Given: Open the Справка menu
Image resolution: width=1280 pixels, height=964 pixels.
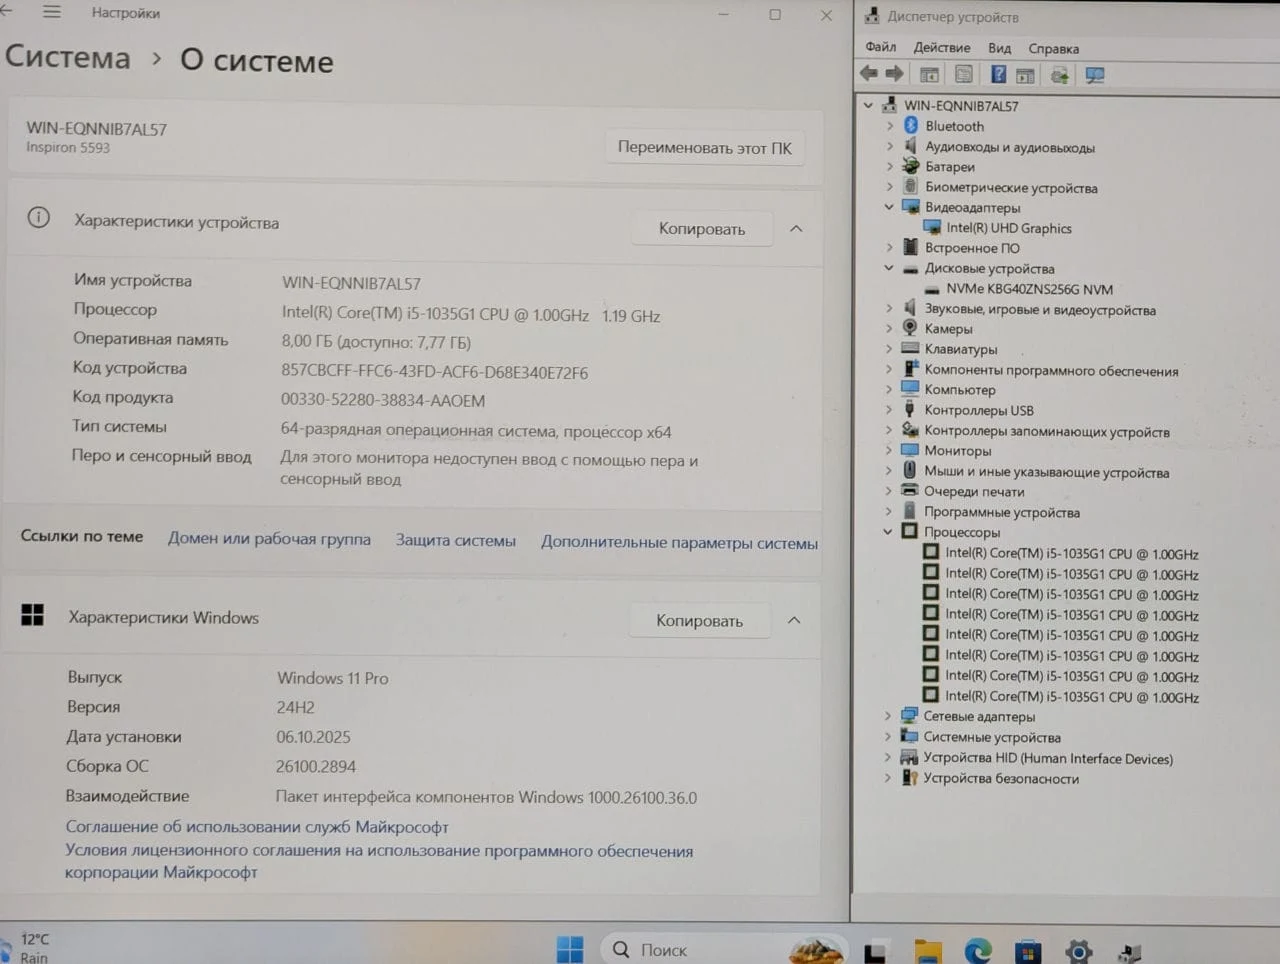Looking at the screenshot, I should (x=1053, y=48).
